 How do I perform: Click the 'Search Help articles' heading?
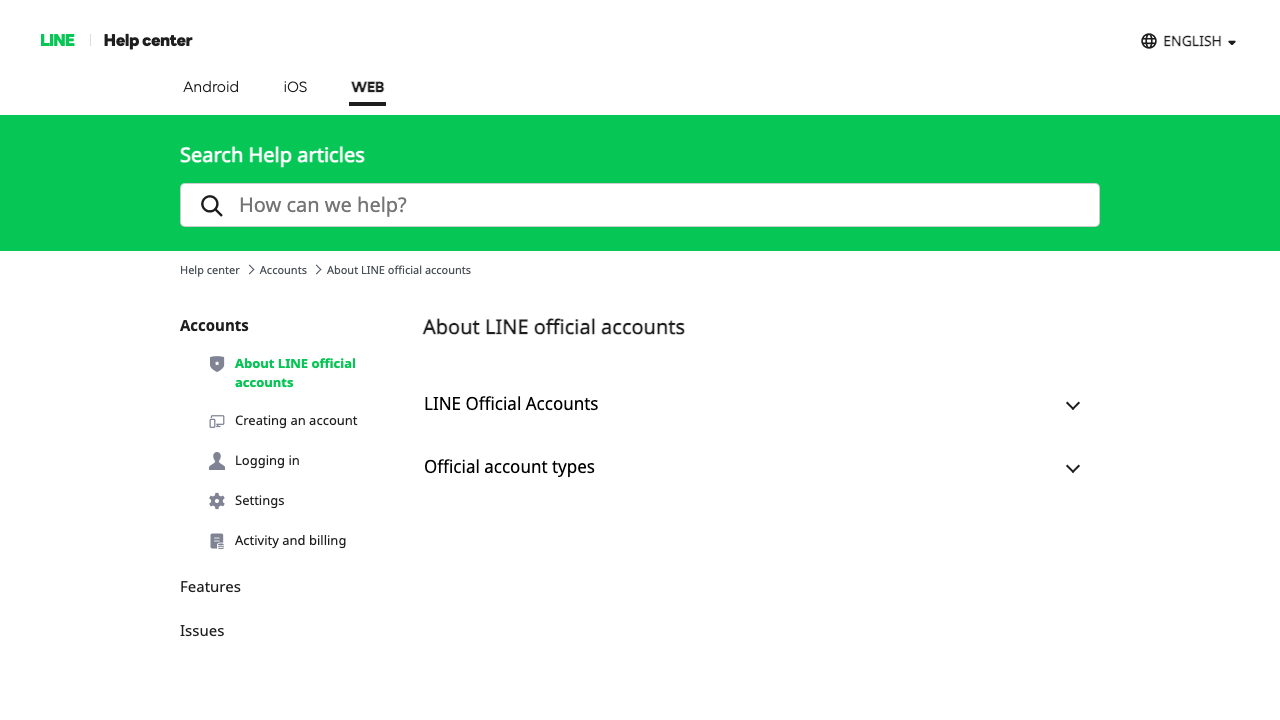272,155
